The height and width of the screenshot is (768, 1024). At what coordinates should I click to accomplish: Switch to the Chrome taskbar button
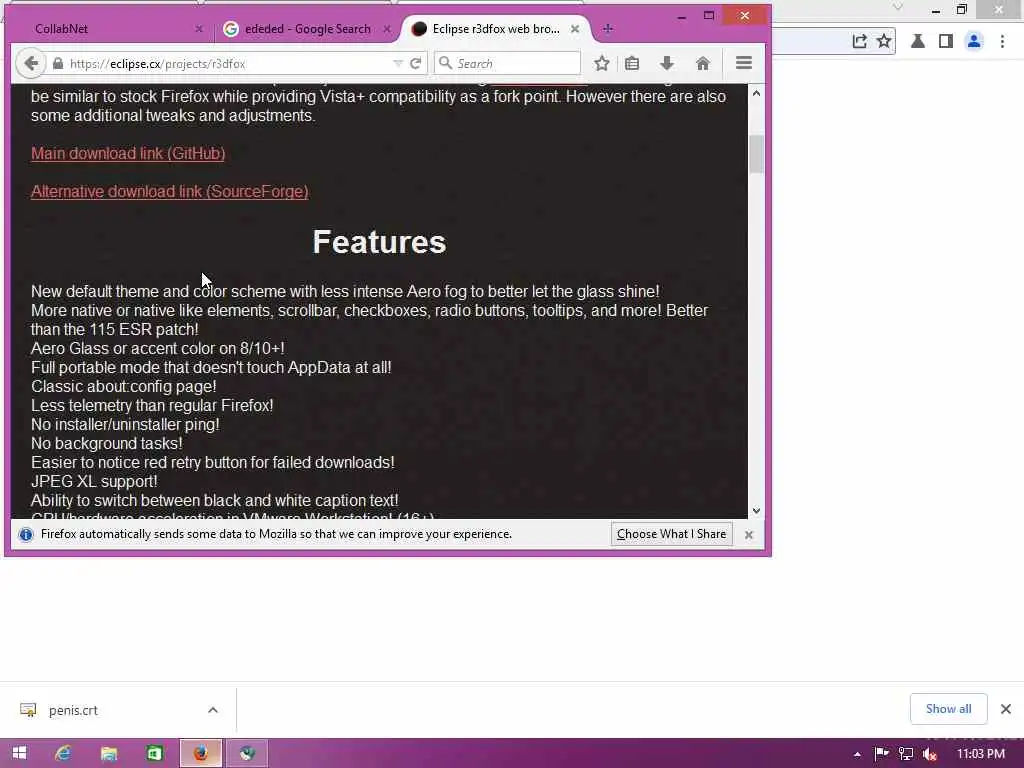click(247, 754)
